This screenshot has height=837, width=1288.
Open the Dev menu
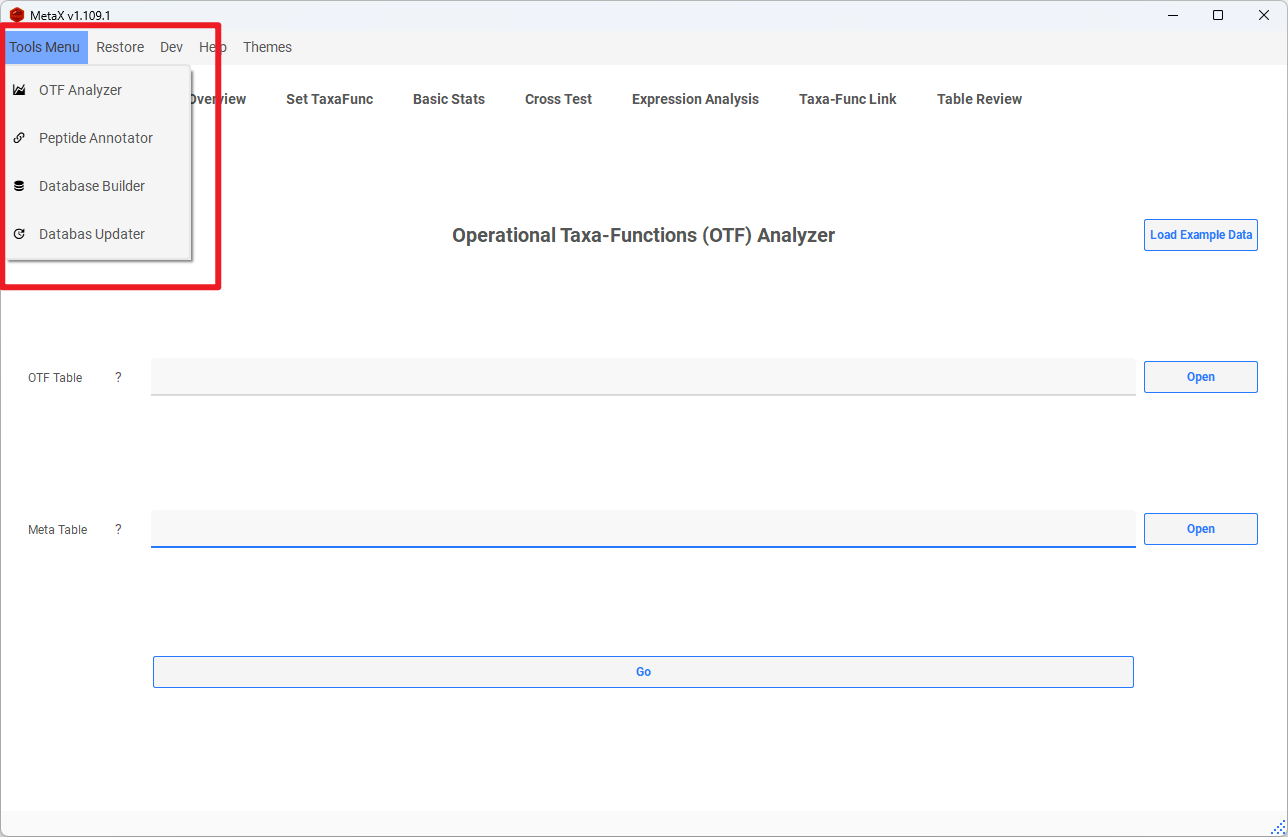(172, 47)
